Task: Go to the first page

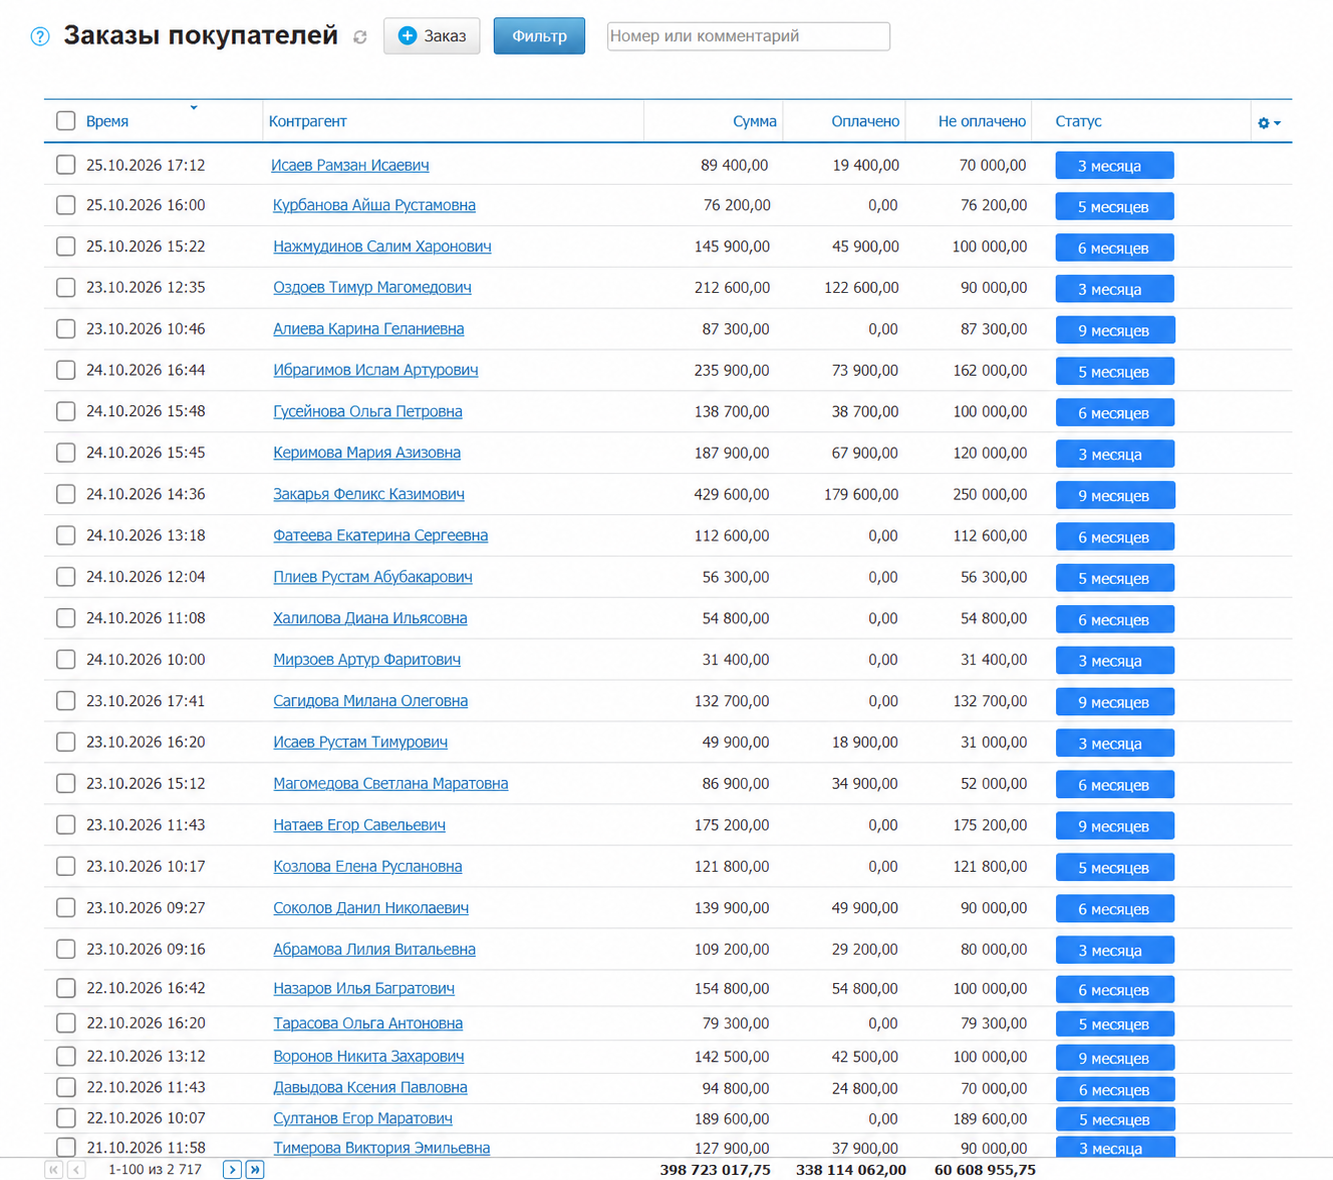Action: (54, 1169)
